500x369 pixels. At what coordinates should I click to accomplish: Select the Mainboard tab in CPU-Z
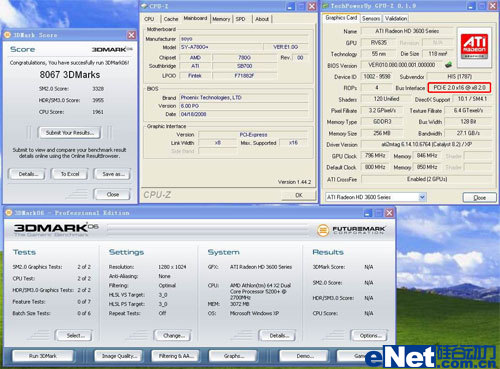coord(195,18)
